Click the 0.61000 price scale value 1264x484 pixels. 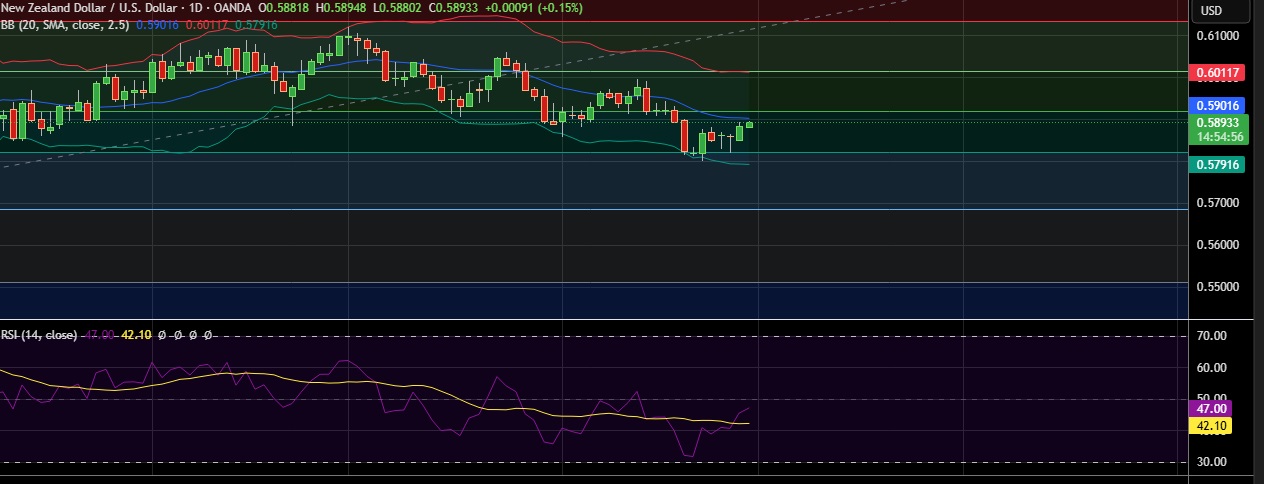click(1219, 35)
